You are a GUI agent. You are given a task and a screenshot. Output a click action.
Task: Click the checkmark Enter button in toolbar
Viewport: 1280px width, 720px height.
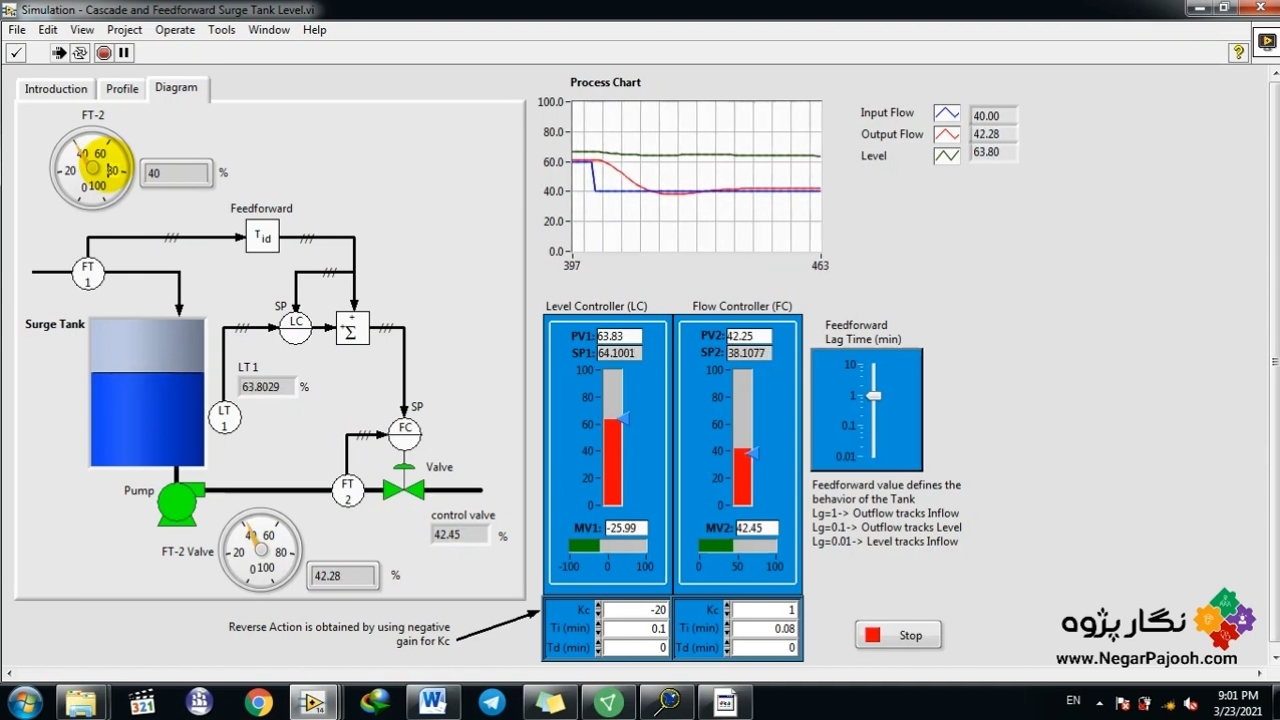click(16, 53)
